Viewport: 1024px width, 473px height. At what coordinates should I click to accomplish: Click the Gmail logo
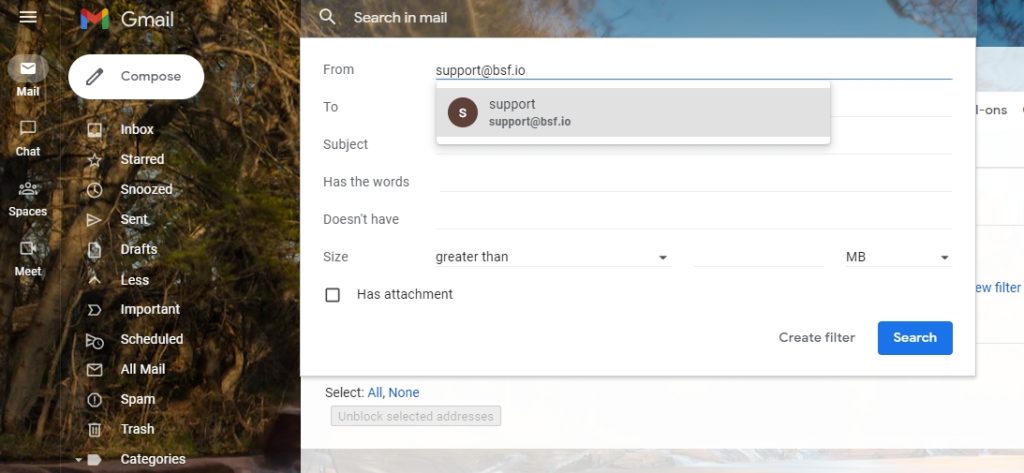127,19
